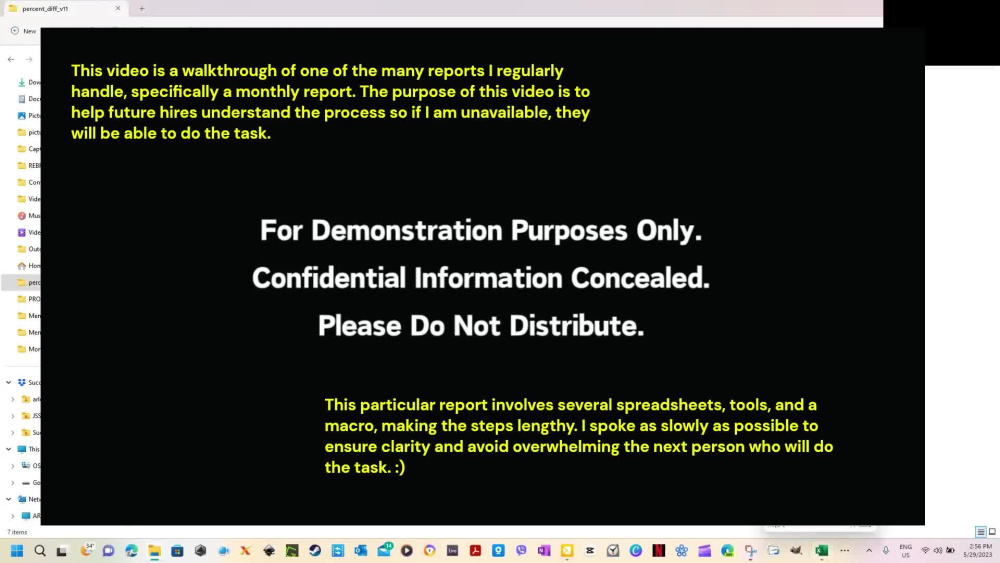The image size is (1000, 563).
Task: Click the microphone tray icon
Action: [886, 551]
